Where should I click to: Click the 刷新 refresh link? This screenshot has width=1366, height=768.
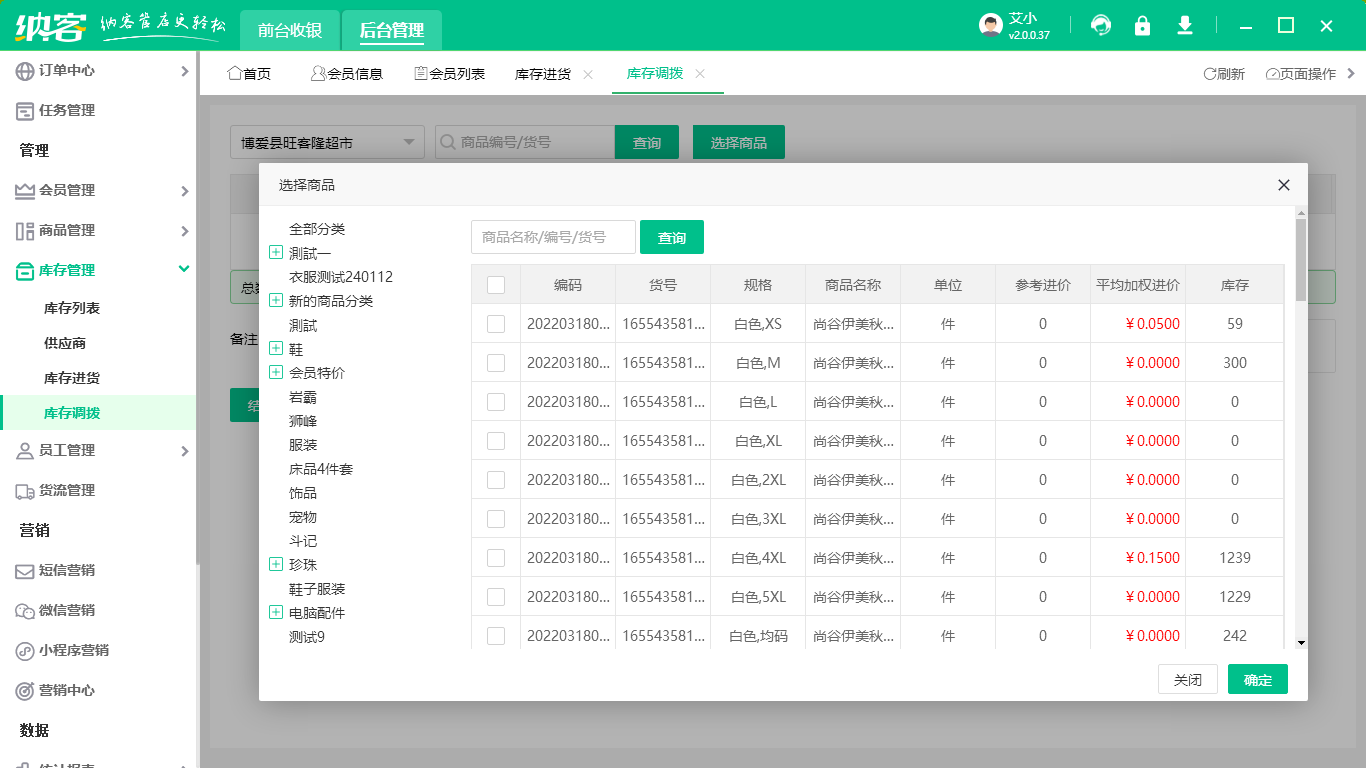[x=1223, y=73]
